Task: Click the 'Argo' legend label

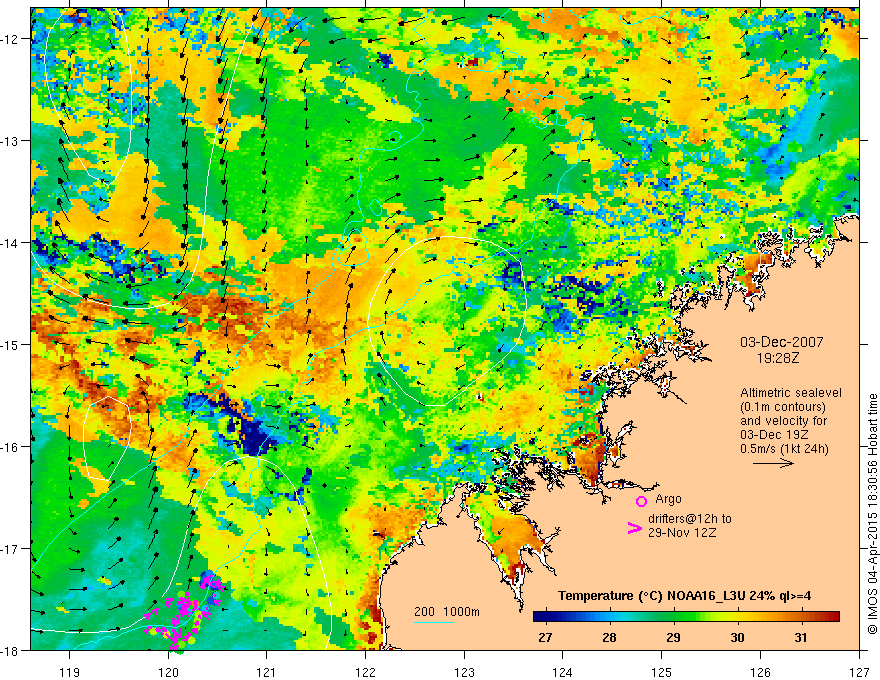Action: coord(668,499)
